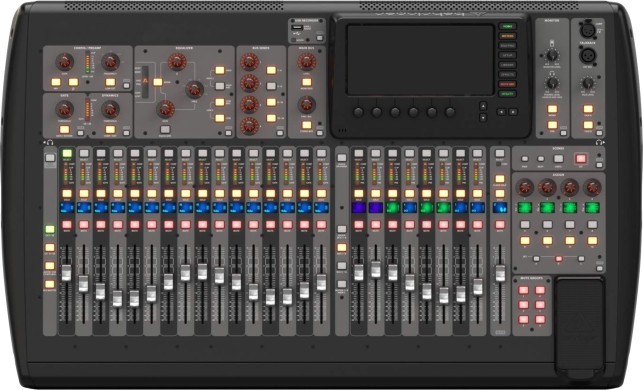Switch to the lit Bus 1-8 group layer button
Viewport: 643px width, 390px height.
click(342, 248)
